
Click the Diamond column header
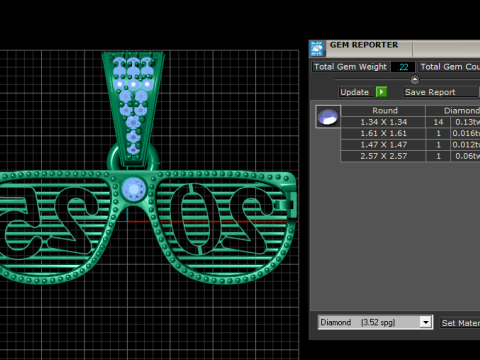point(453,111)
